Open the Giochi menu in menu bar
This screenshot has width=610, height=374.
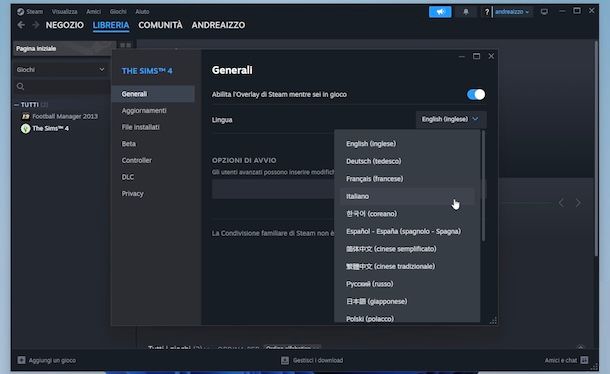click(118, 12)
